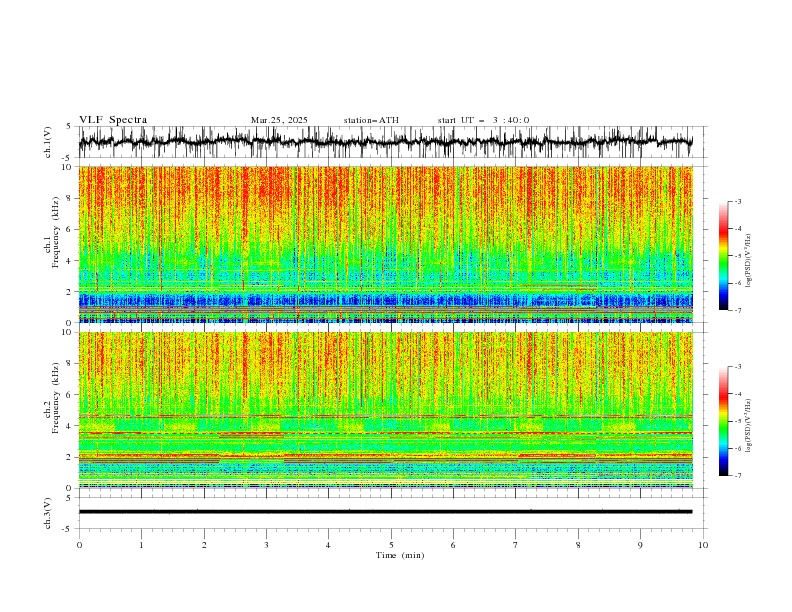Click the ch.1(V) axis tick "5"
Viewport: 792px width, 612px height.
tap(68, 127)
